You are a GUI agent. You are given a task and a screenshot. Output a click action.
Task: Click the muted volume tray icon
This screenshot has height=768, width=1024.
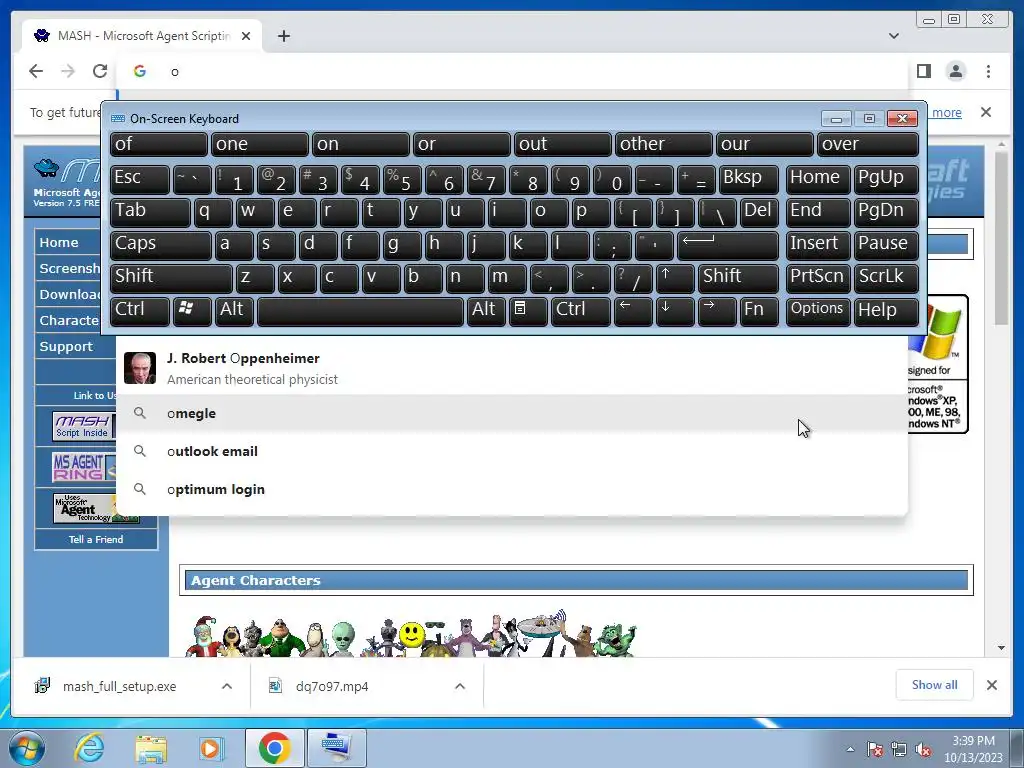923,750
